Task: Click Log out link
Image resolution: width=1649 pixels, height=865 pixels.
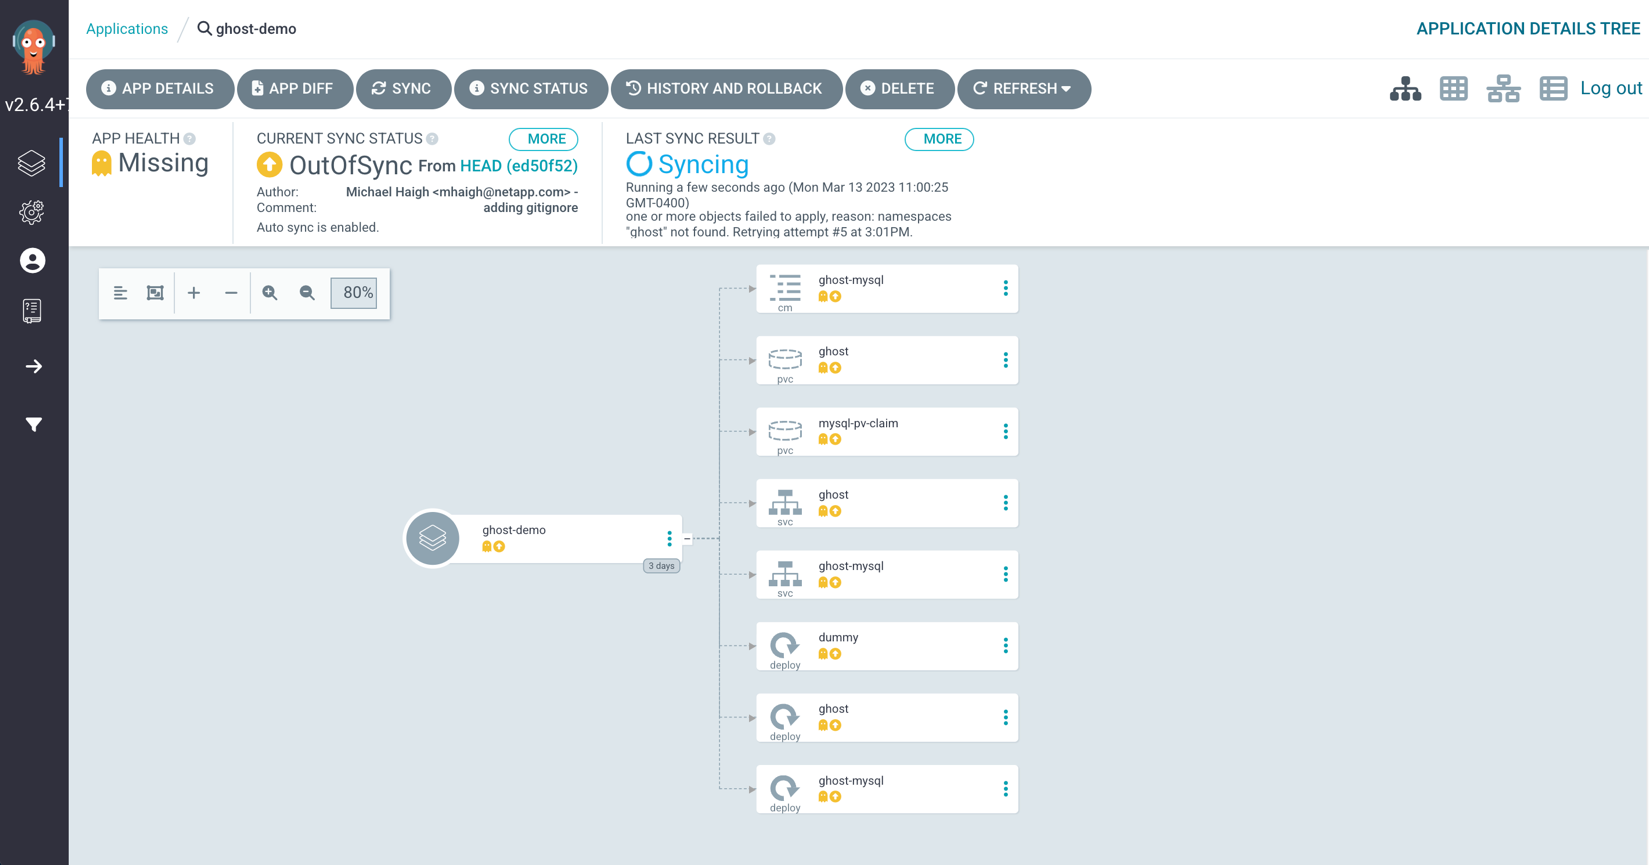Action: click(1611, 88)
